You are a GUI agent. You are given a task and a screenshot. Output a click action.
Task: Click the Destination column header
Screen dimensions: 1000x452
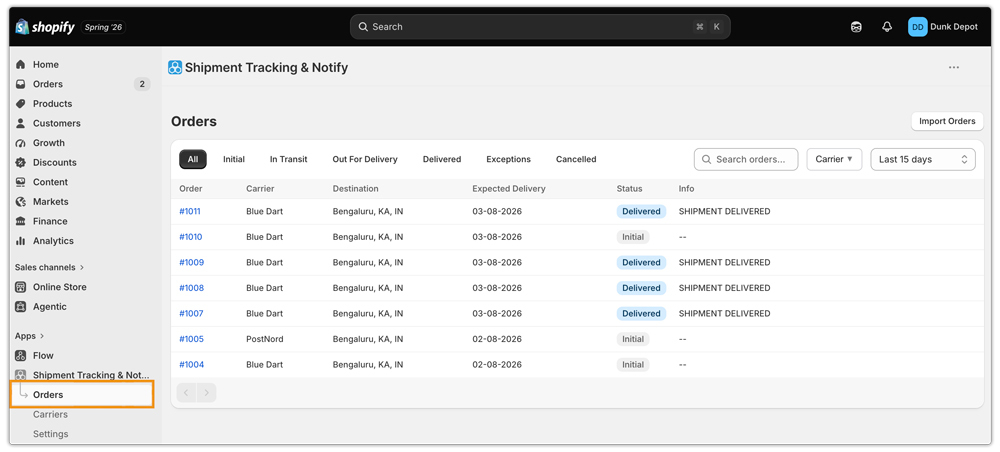coord(355,189)
